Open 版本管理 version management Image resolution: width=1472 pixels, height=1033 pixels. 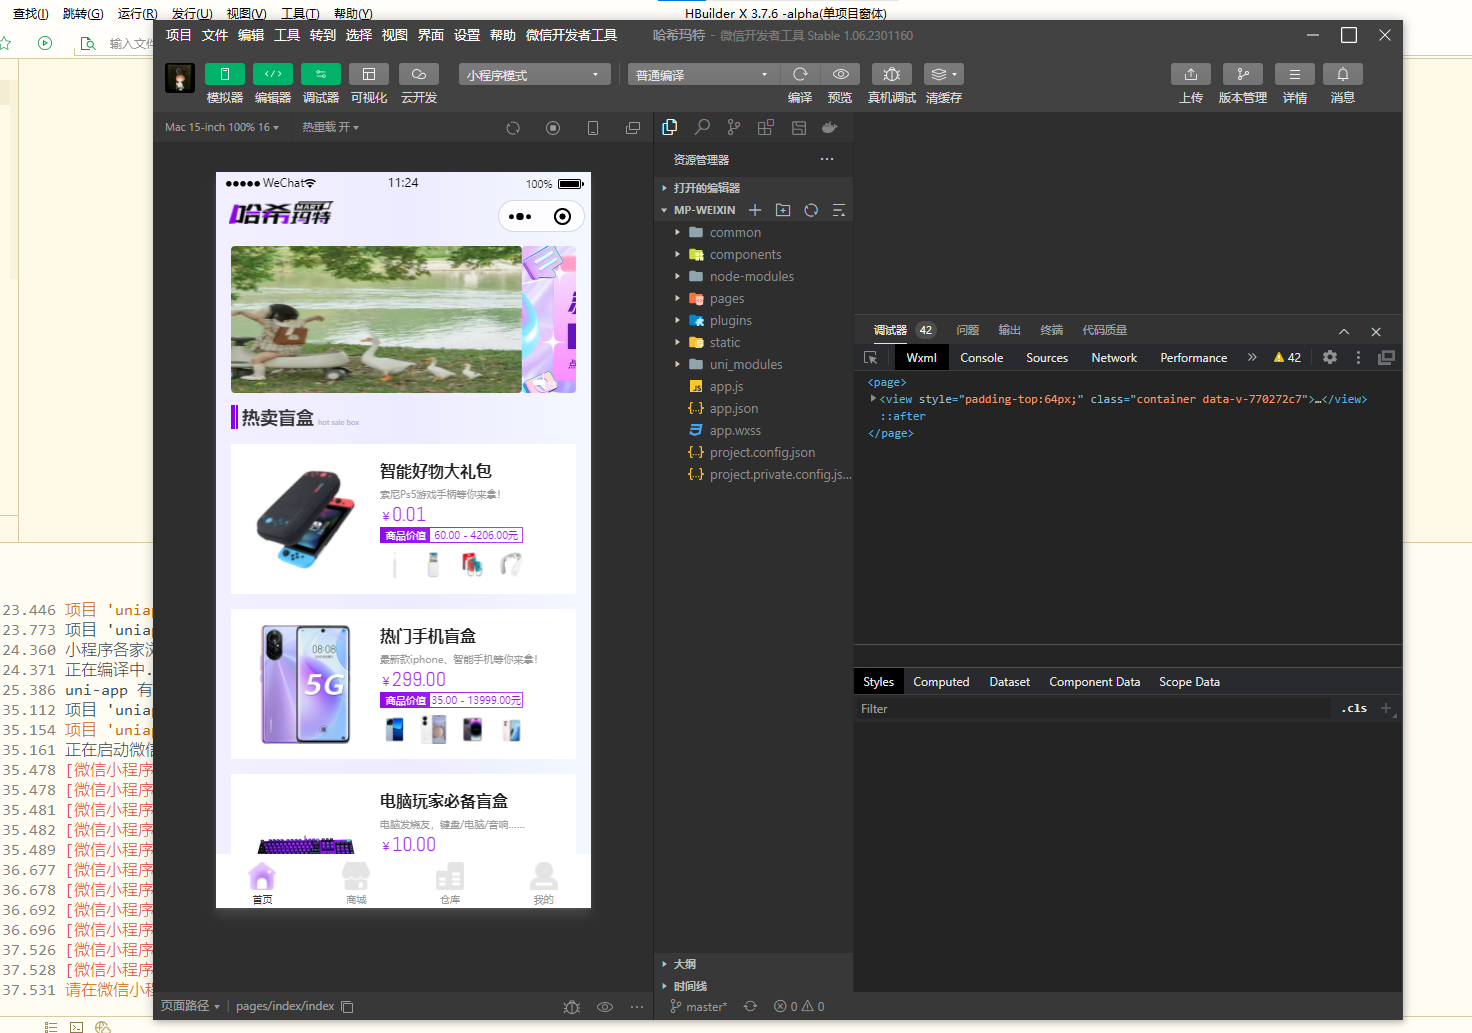1243,74
